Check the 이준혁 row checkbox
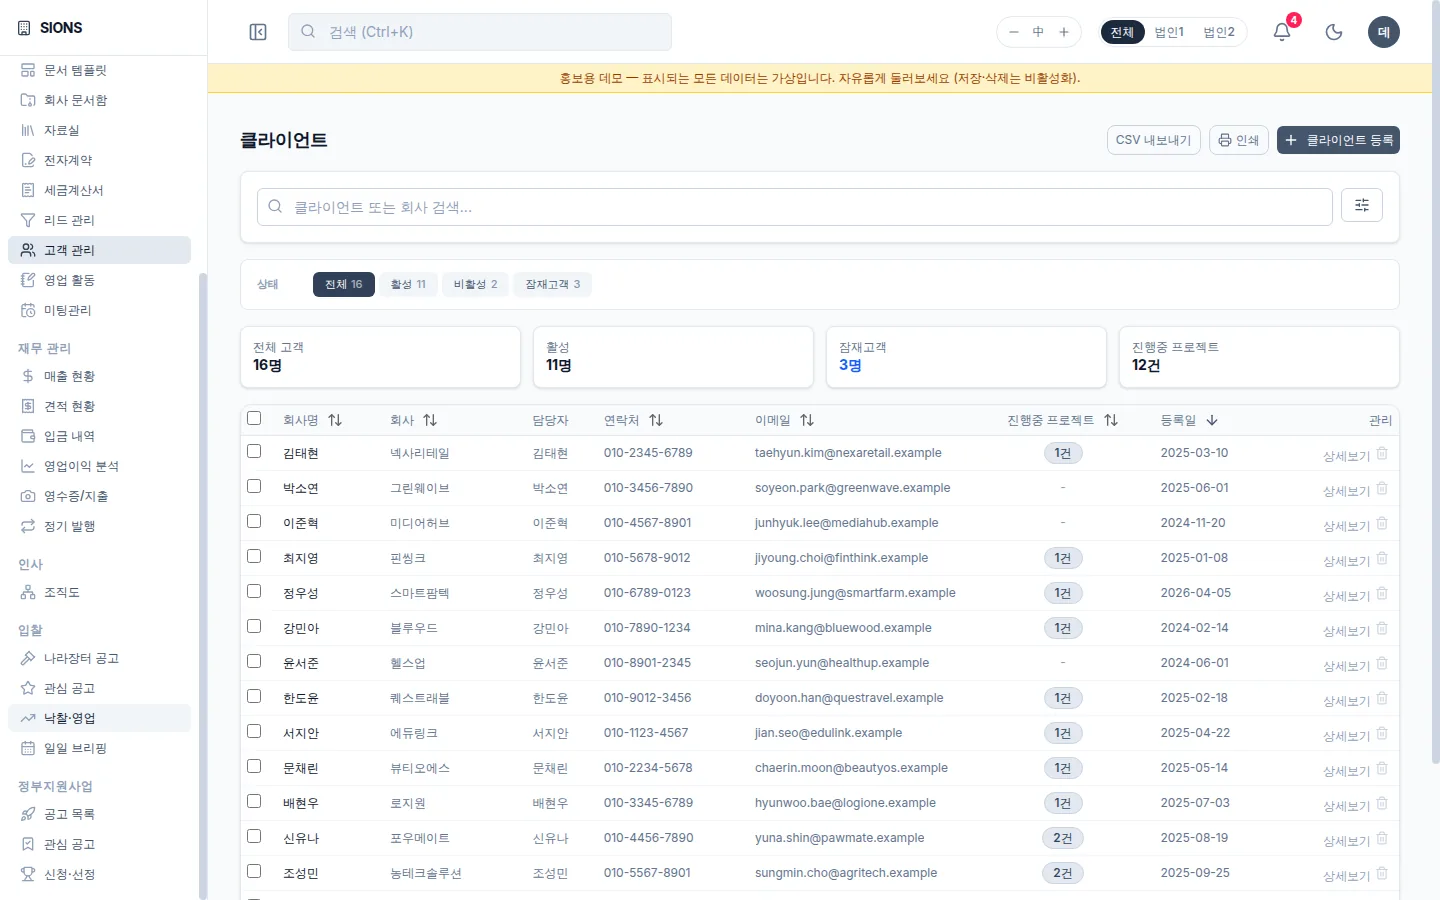 pos(254,521)
